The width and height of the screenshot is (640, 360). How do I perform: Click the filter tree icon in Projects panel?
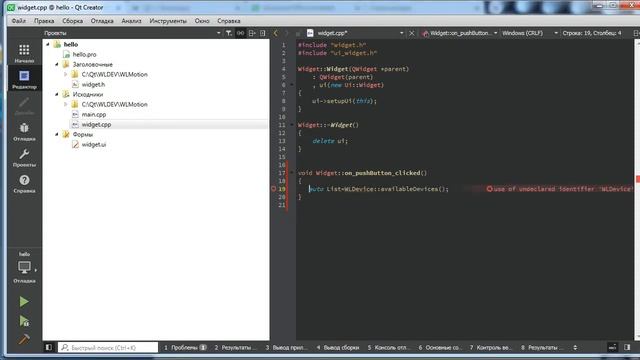(x=229, y=33)
